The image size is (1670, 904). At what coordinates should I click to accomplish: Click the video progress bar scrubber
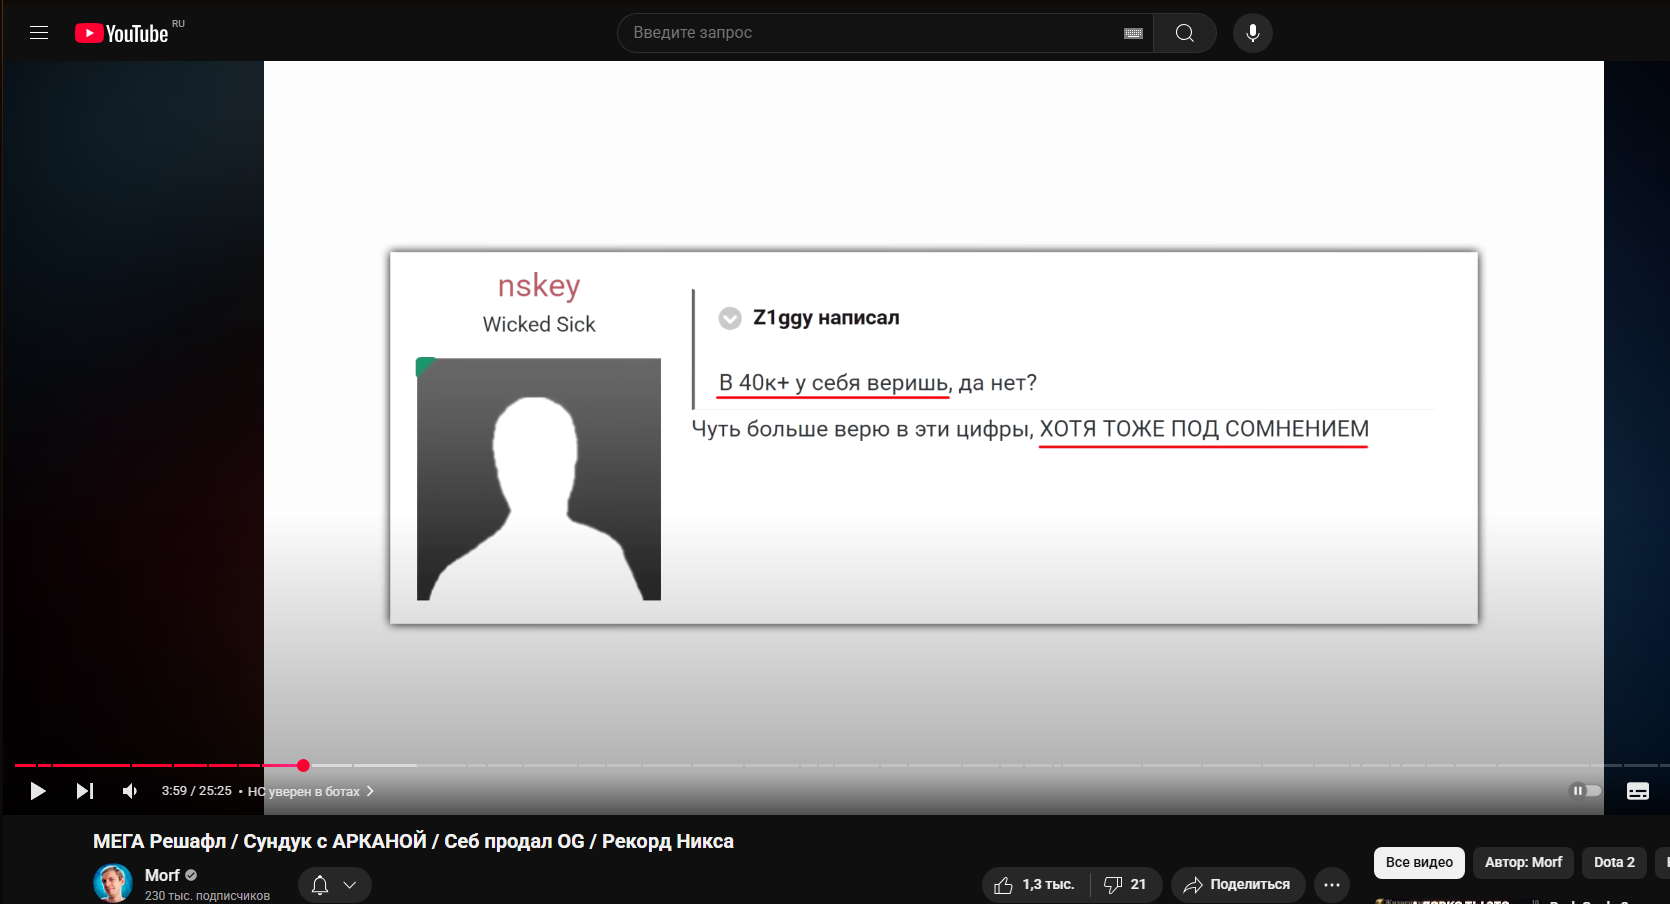pyautogui.click(x=303, y=766)
